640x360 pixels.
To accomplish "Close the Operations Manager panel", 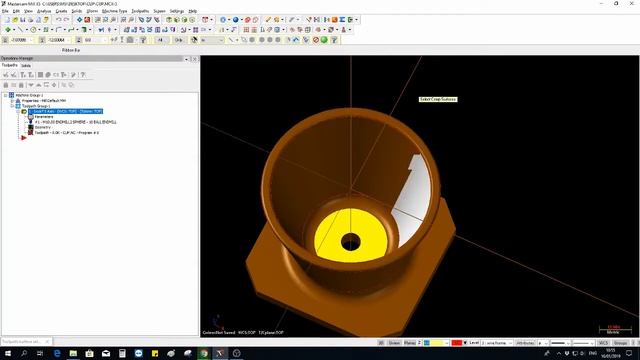I will (195, 59).
